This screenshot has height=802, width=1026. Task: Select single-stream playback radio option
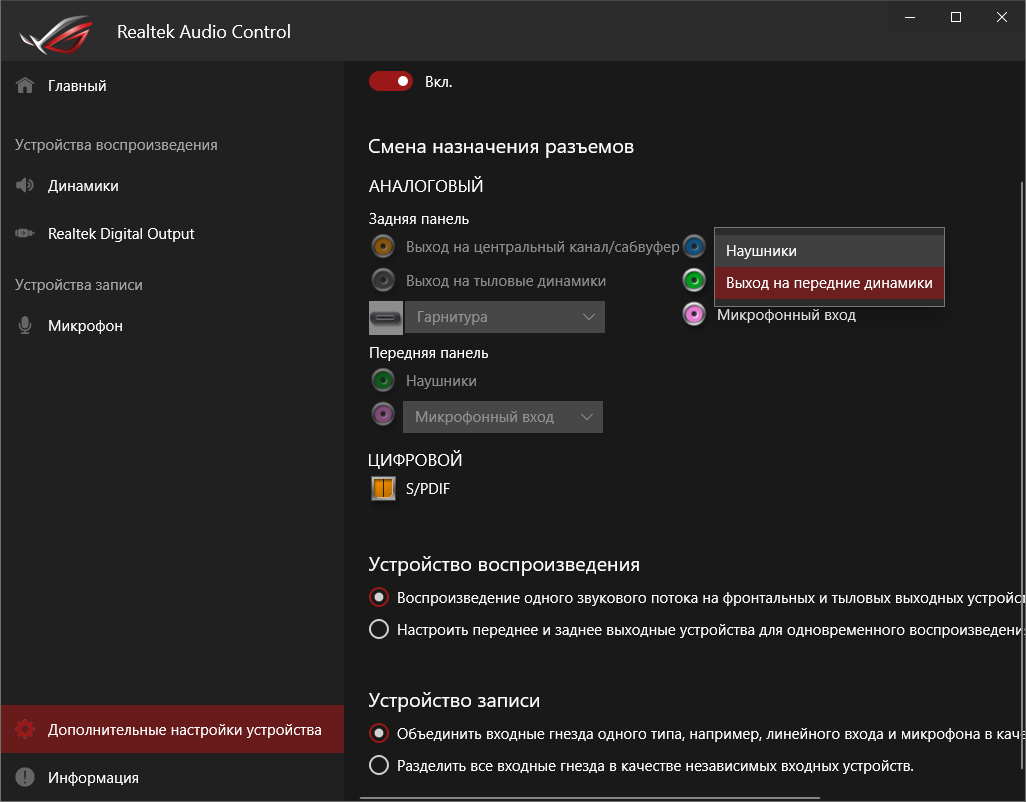pos(379,598)
